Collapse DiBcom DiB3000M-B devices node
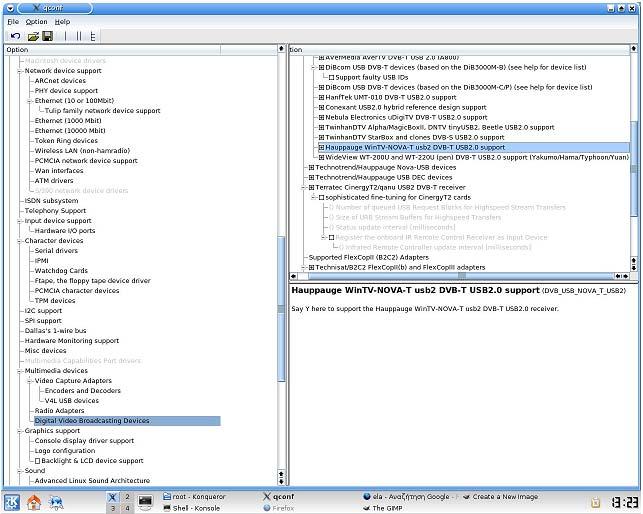Screen dimensions: 643x514 tap(314, 68)
